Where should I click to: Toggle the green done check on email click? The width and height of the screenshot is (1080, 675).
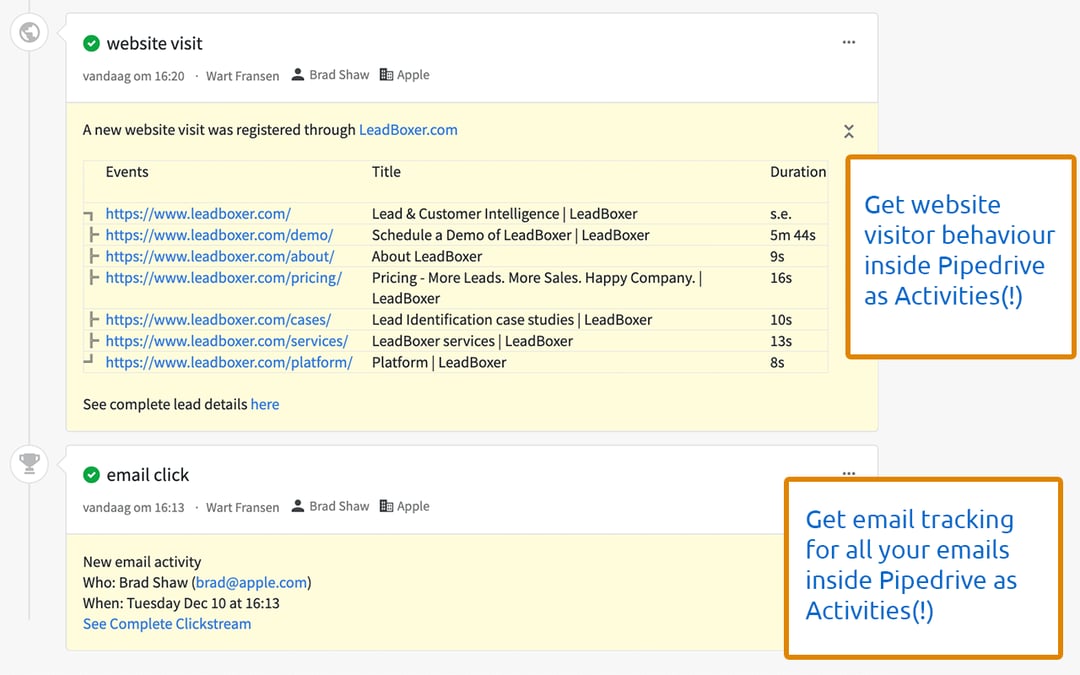point(91,475)
